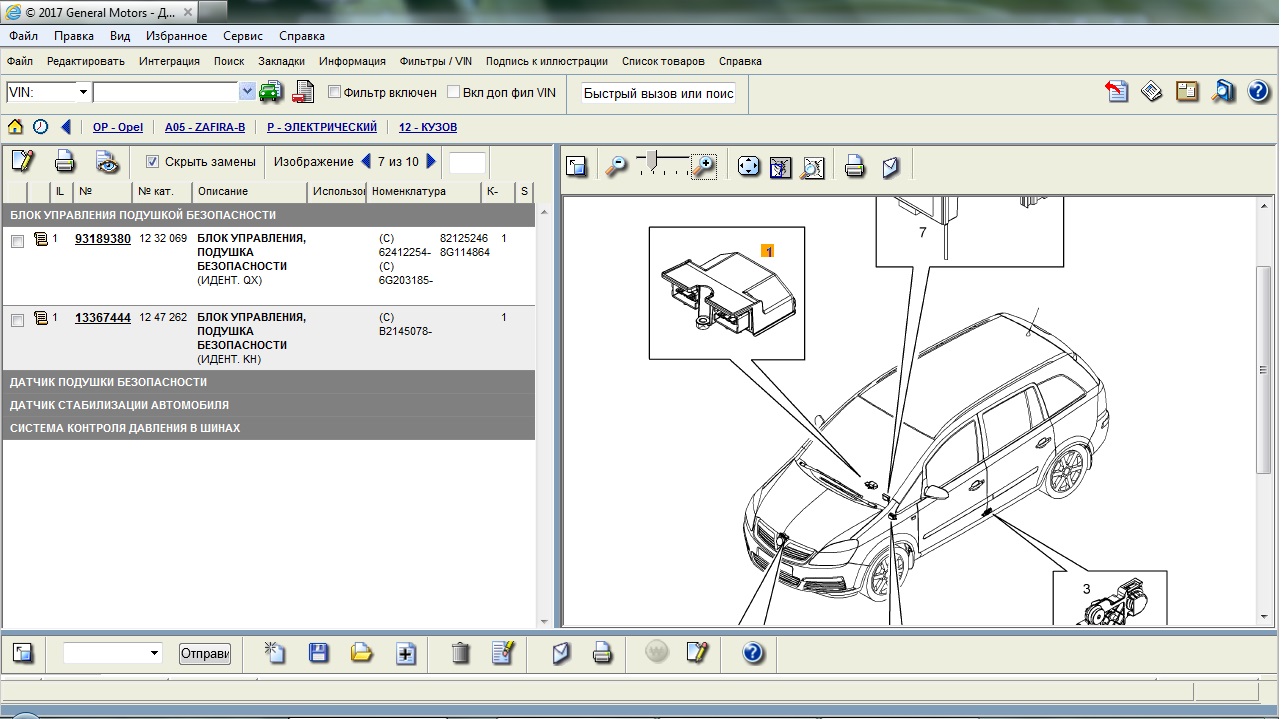Open the history clock icon
This screenshot has height=719, width=1281.
40,127
